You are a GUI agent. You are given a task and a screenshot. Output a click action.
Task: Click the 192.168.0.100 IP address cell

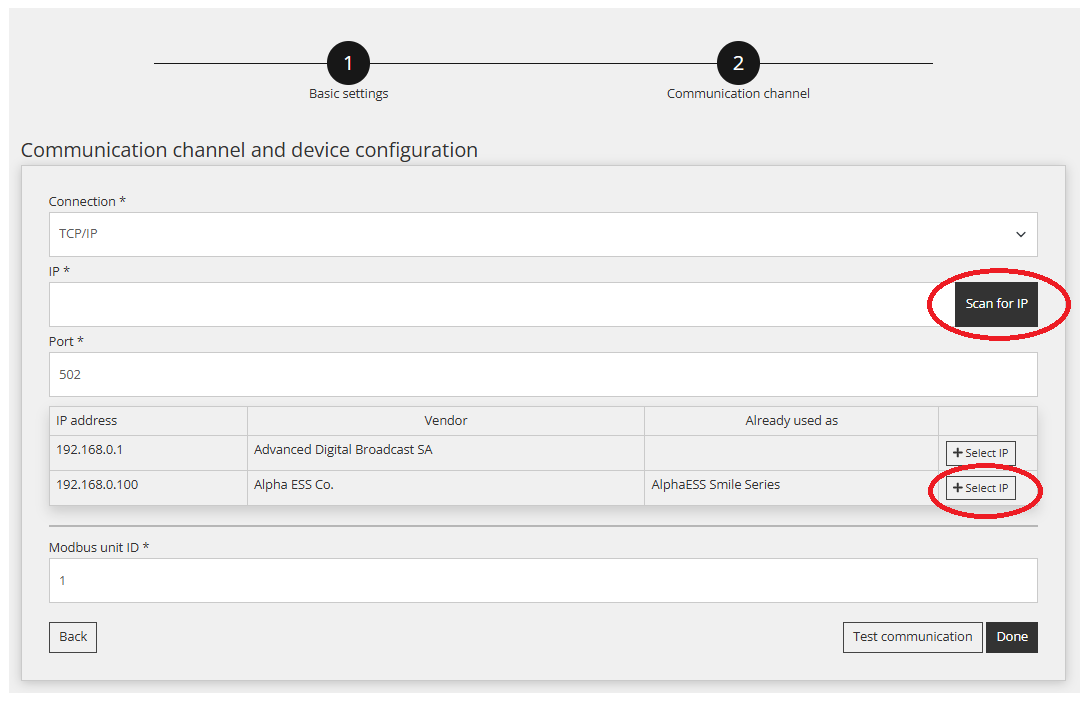pyautogui.click(x=149, y=488)
